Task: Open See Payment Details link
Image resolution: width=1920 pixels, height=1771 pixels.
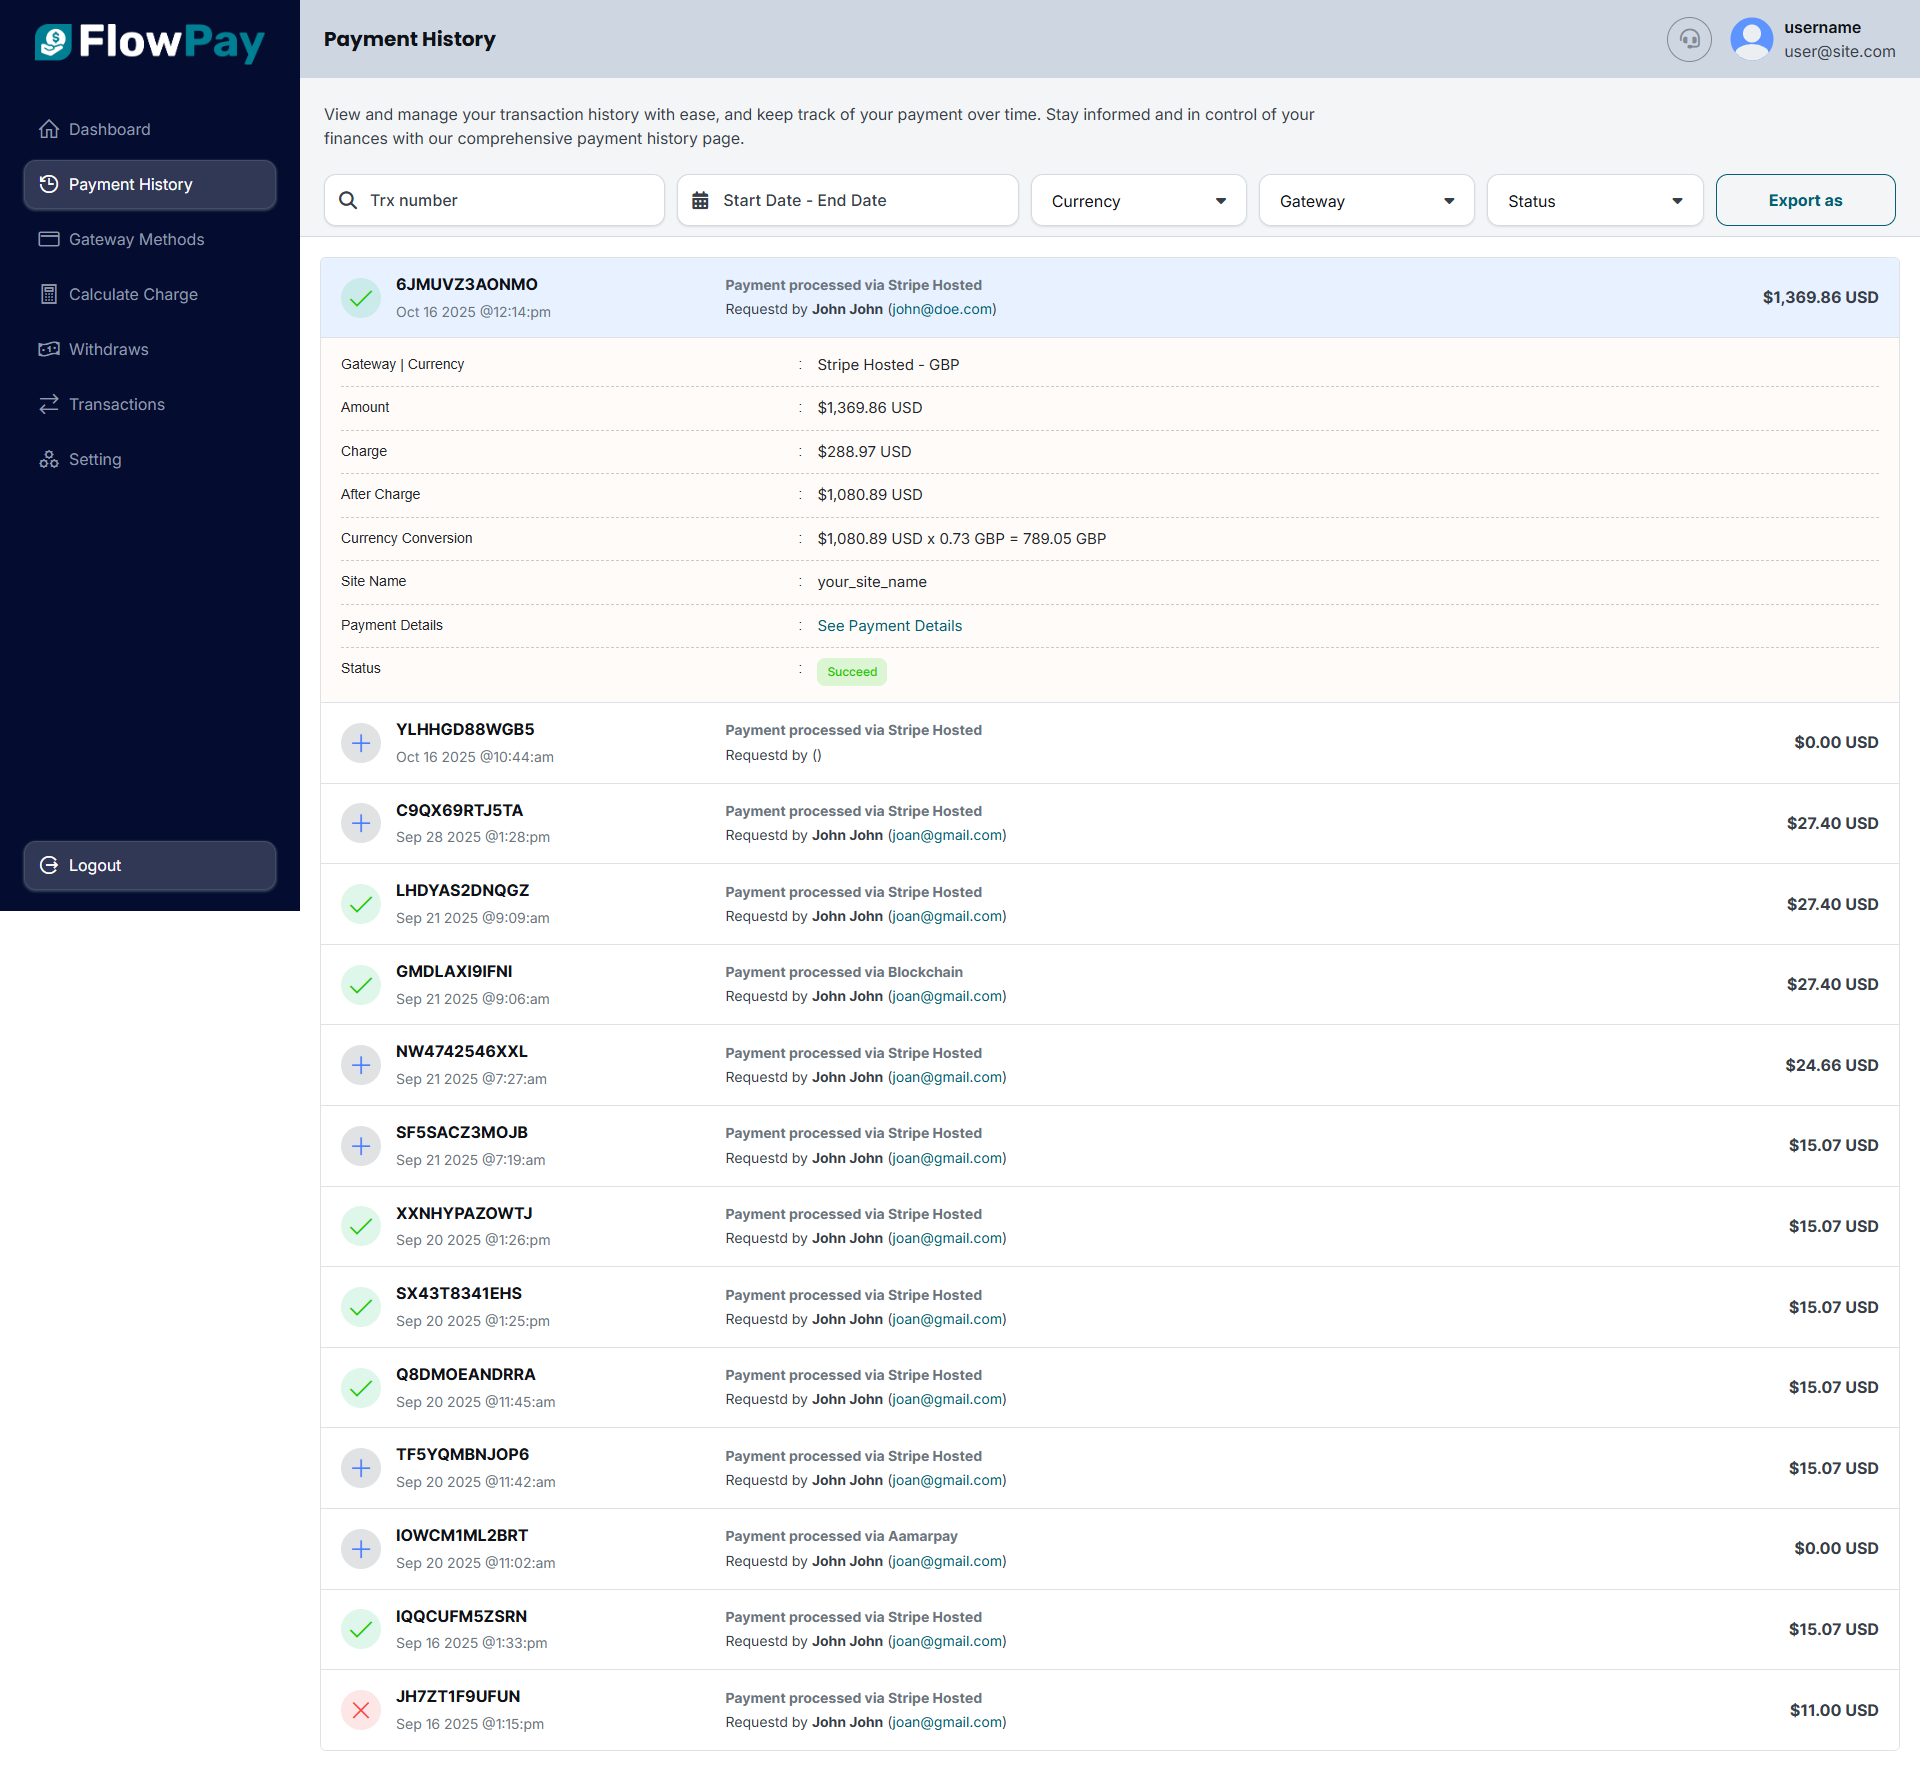Action: point(889,626)
